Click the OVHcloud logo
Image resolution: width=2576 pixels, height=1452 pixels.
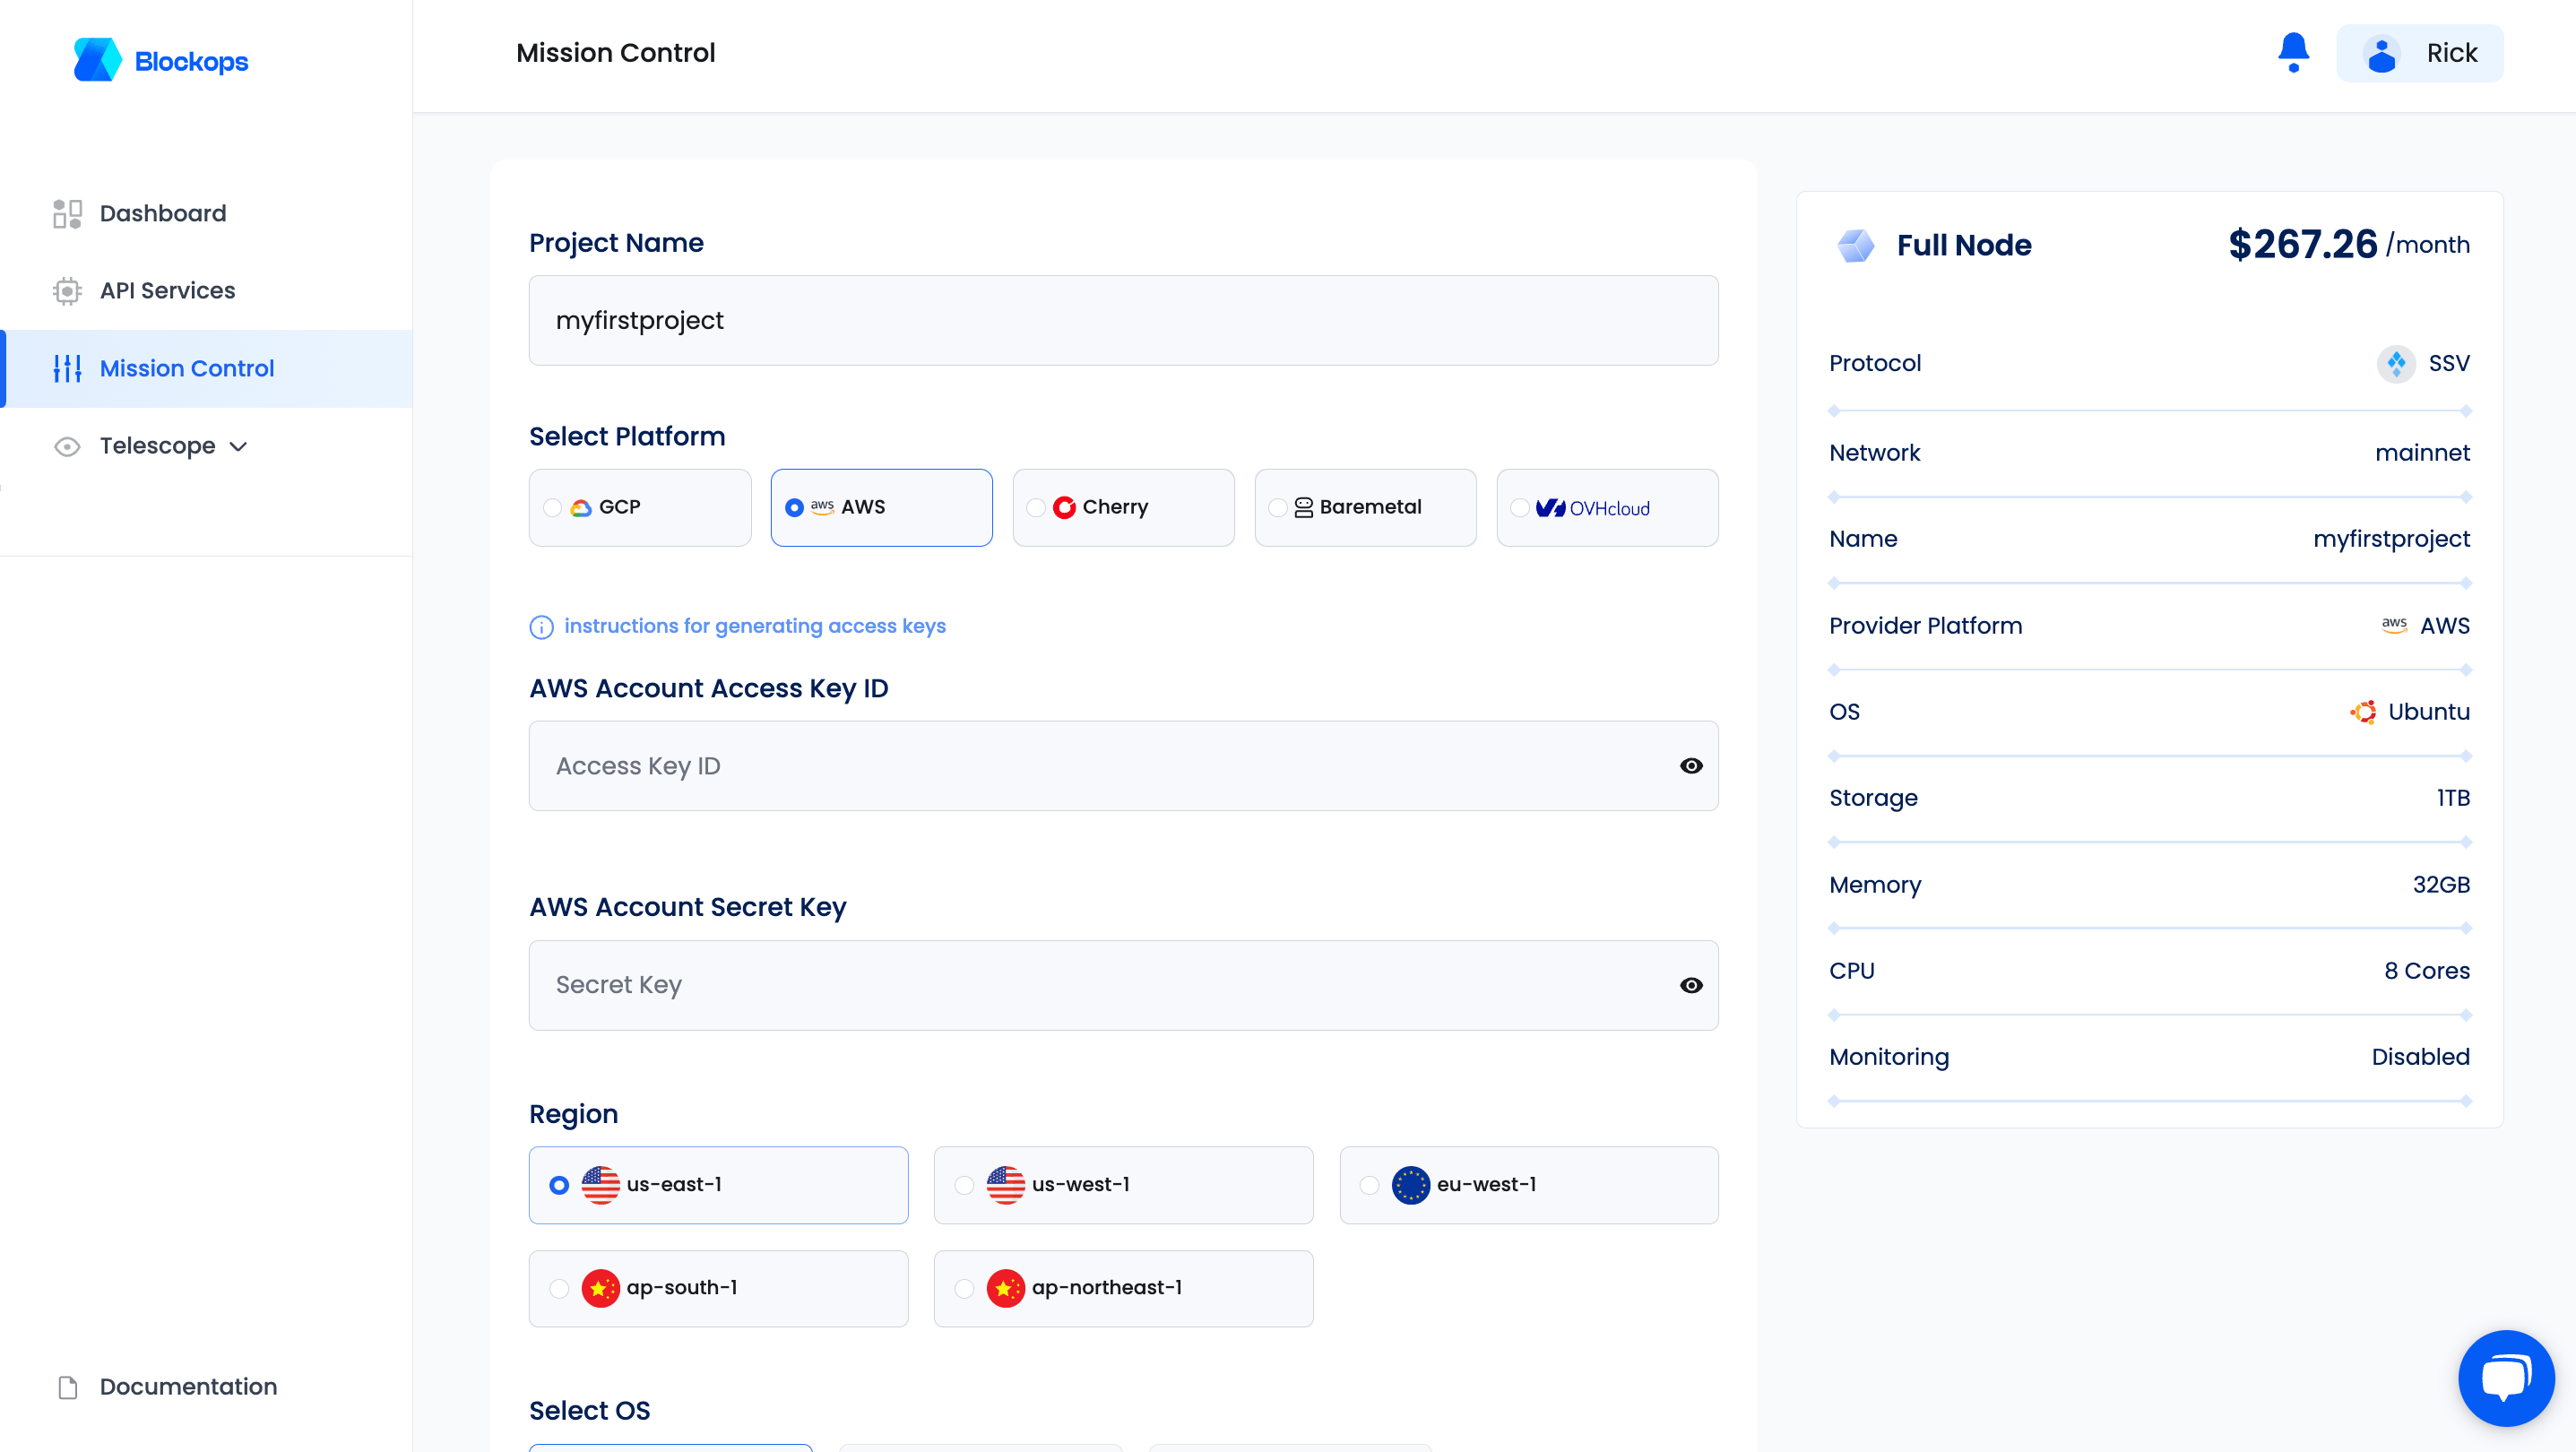click(x=1593, y=508)
